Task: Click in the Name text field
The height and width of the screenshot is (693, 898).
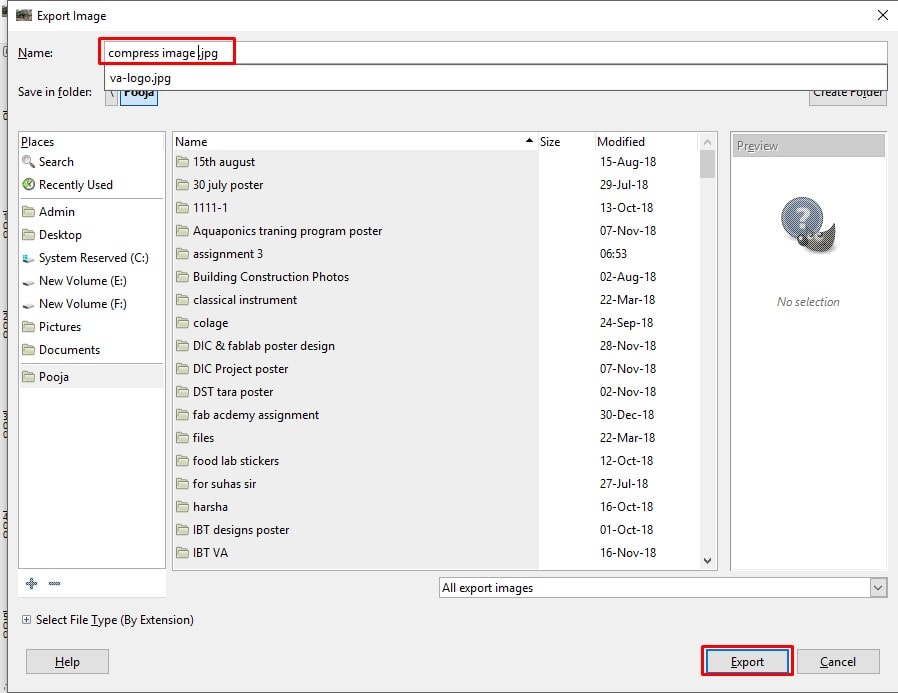Action: click(495, 53)
